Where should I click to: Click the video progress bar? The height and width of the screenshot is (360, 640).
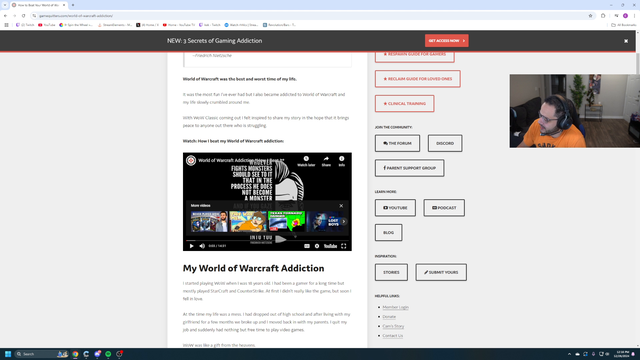pos(267,240)
